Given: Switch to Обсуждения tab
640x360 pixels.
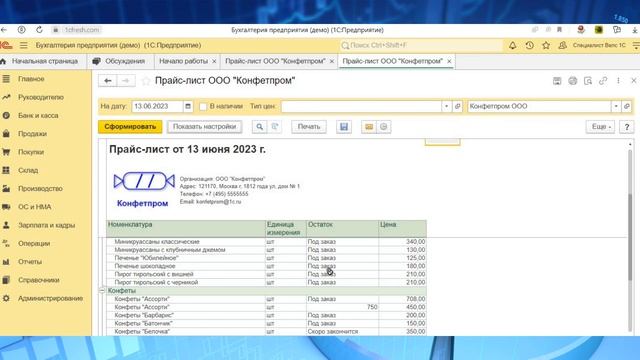Looking at the screenshot, I should pyautogui.click(x=120, y=61).
